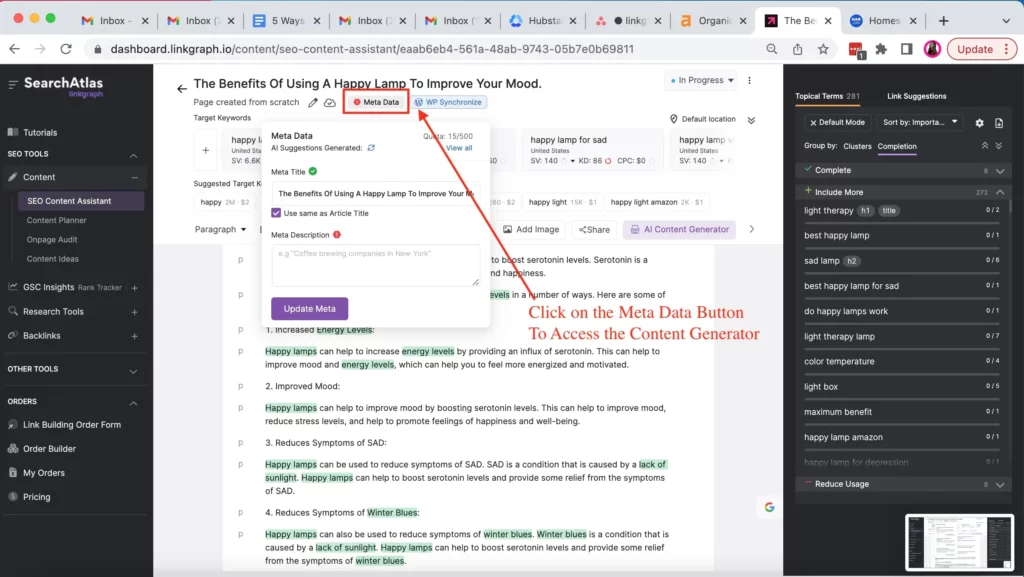Click the back arrow beside the article title
The height and width of the screenshot is (577, 1024).
click(x=181, y=88)
